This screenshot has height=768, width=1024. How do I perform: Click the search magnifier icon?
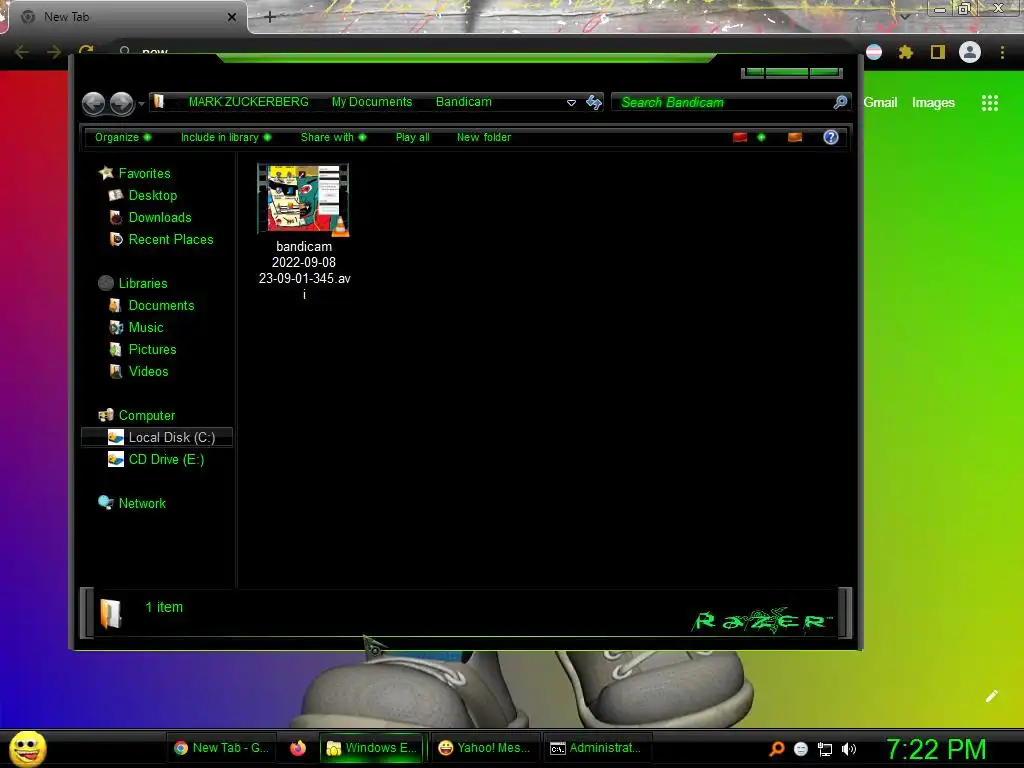tap(840, 102)
